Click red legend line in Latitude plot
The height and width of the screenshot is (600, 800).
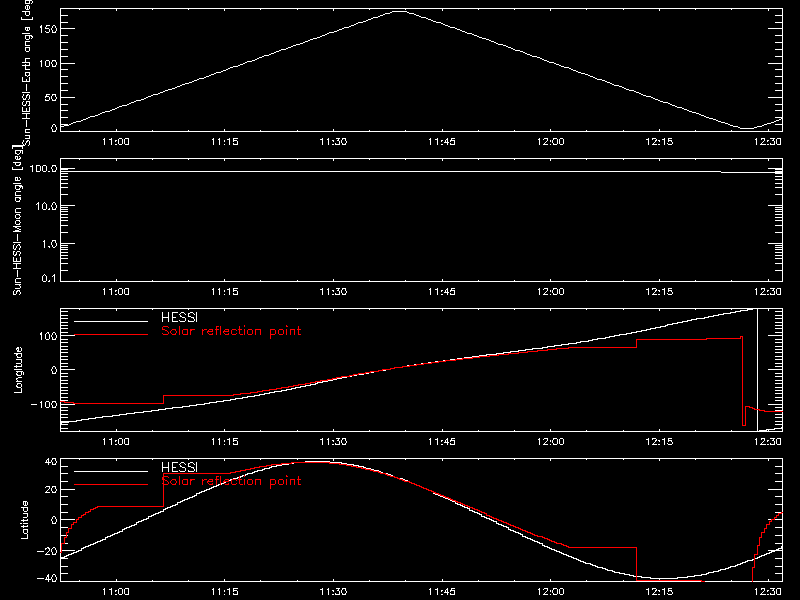click(x=111, y=484)
